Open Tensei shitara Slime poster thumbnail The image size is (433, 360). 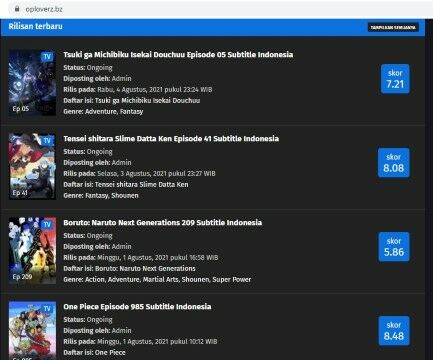coord(32,167)
